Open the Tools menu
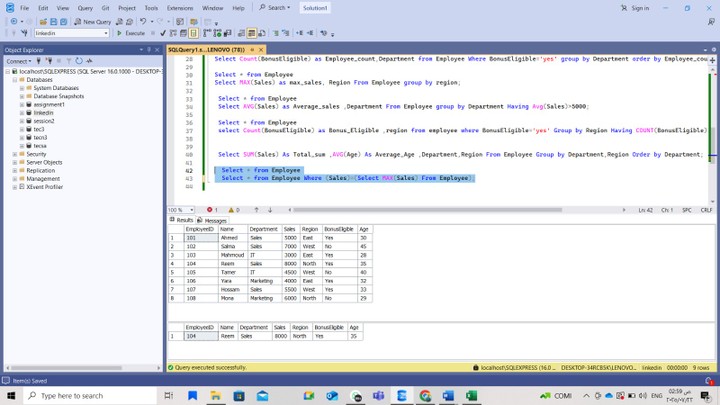 pyautogui.click(x=151, y=8)
